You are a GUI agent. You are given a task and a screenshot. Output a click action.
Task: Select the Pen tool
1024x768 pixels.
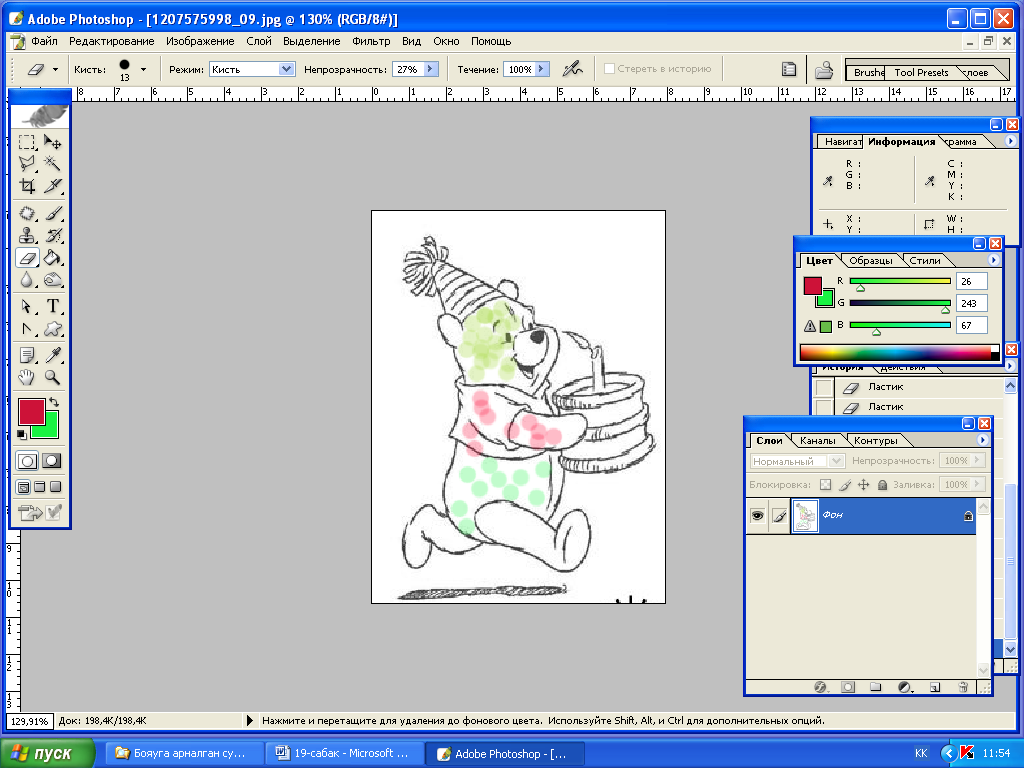tap(27, 328)
